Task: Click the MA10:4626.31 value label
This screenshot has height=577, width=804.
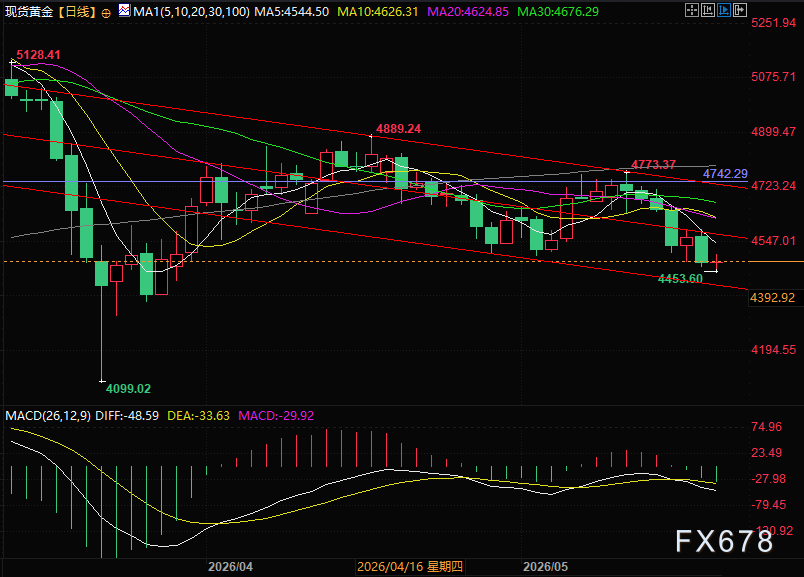Action: (378, 12)
